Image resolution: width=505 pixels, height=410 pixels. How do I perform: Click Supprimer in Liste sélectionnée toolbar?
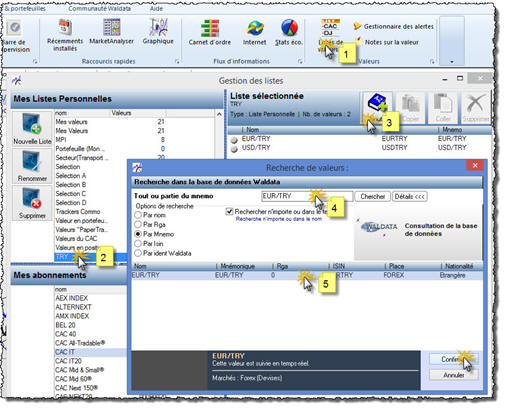tap(475, 107)
